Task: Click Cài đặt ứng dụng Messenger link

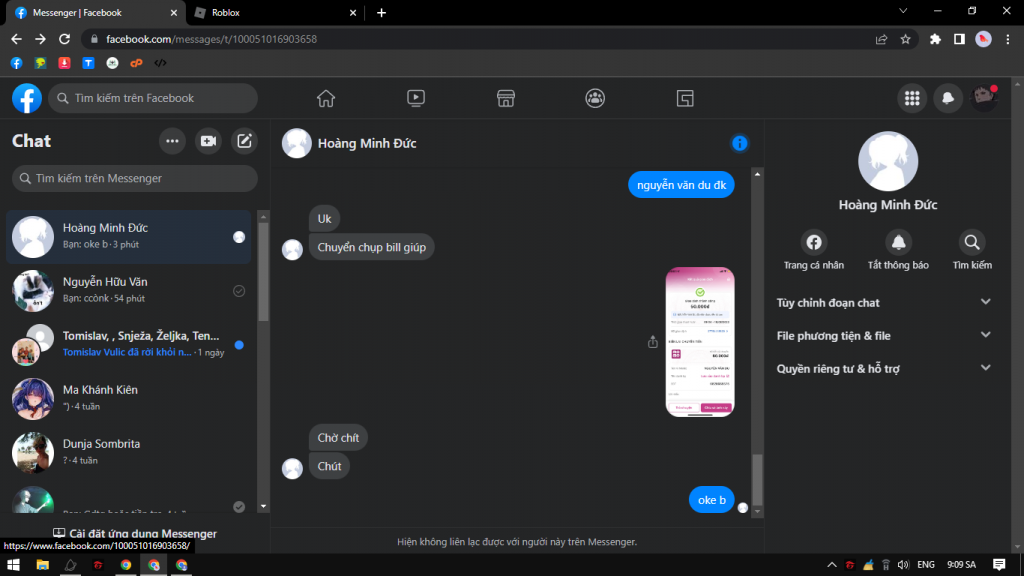Action: (135, 534)
